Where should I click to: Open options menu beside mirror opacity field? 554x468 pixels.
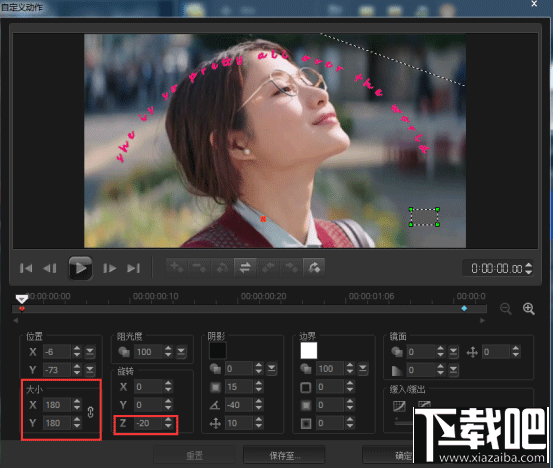(453, 351)
